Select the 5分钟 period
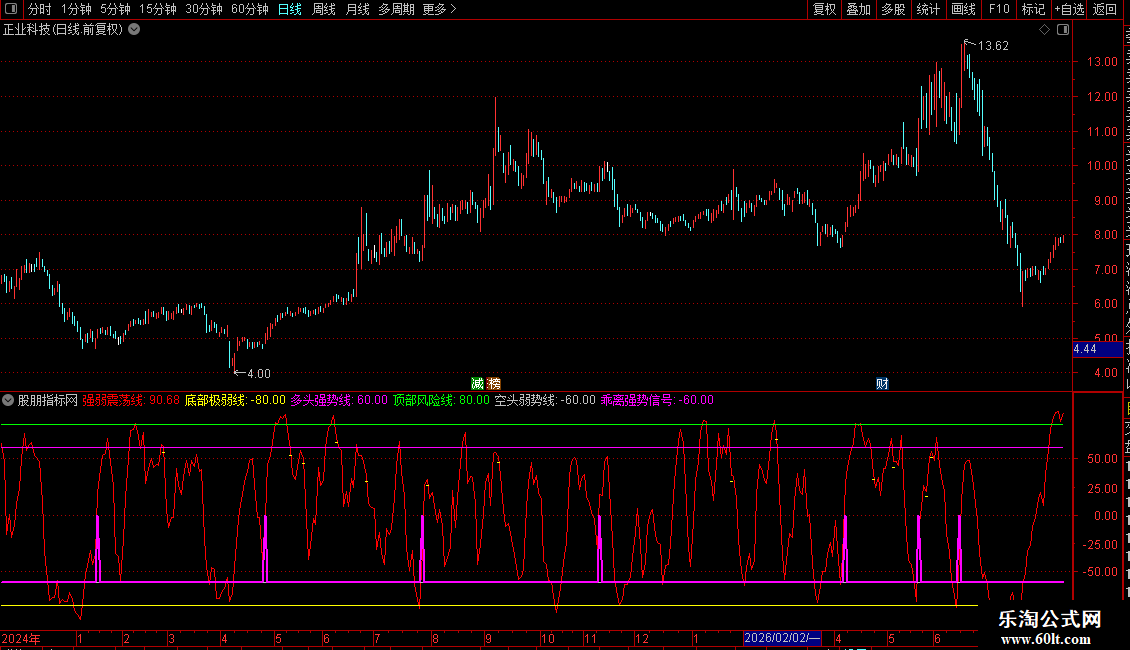 coord(115,9)
